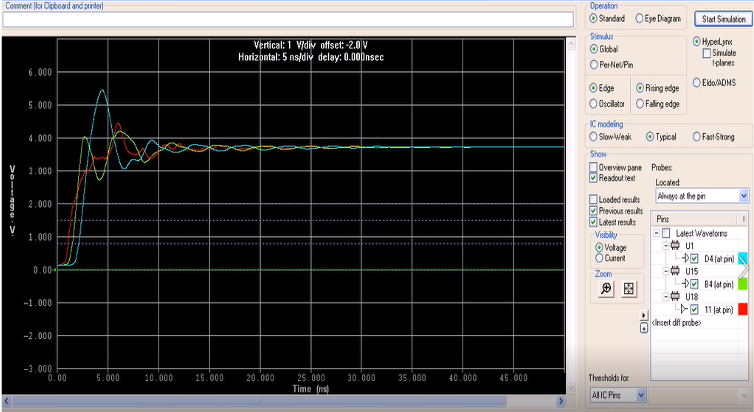
Task: Set visibility to Current
Action: pyautogui.click(x=599, y=258)
